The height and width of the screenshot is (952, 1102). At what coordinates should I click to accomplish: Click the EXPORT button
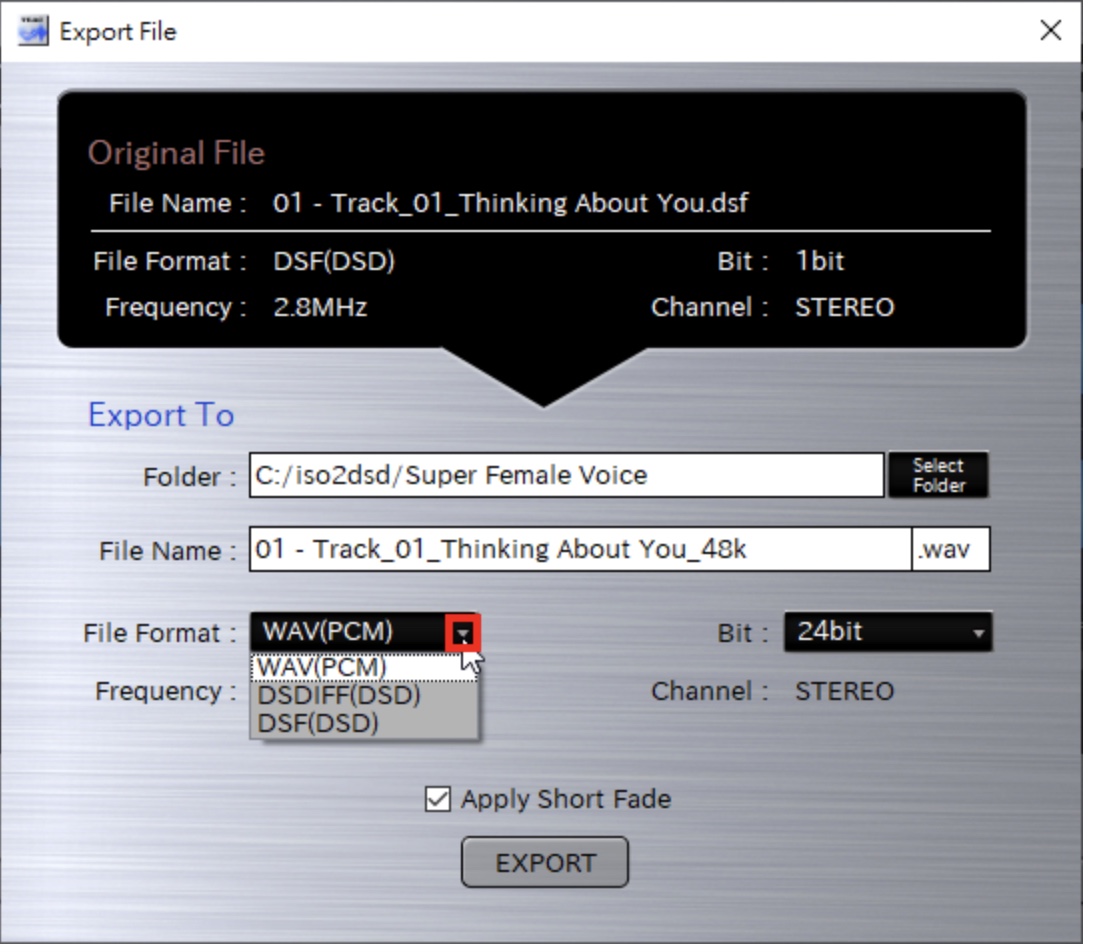[545, 862]
